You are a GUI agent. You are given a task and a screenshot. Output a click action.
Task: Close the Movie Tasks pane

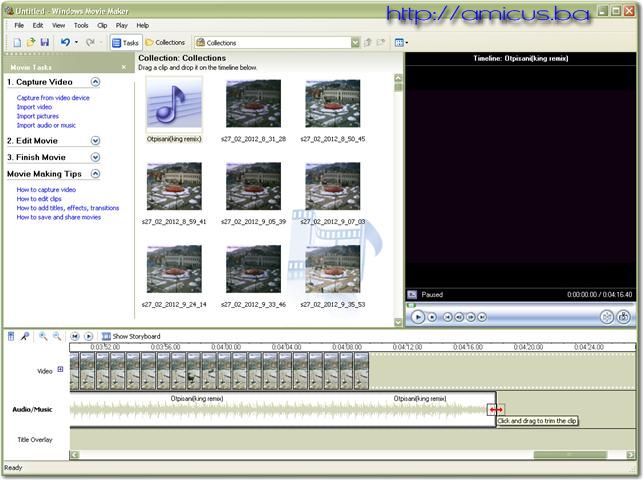[x=124, y=67]
